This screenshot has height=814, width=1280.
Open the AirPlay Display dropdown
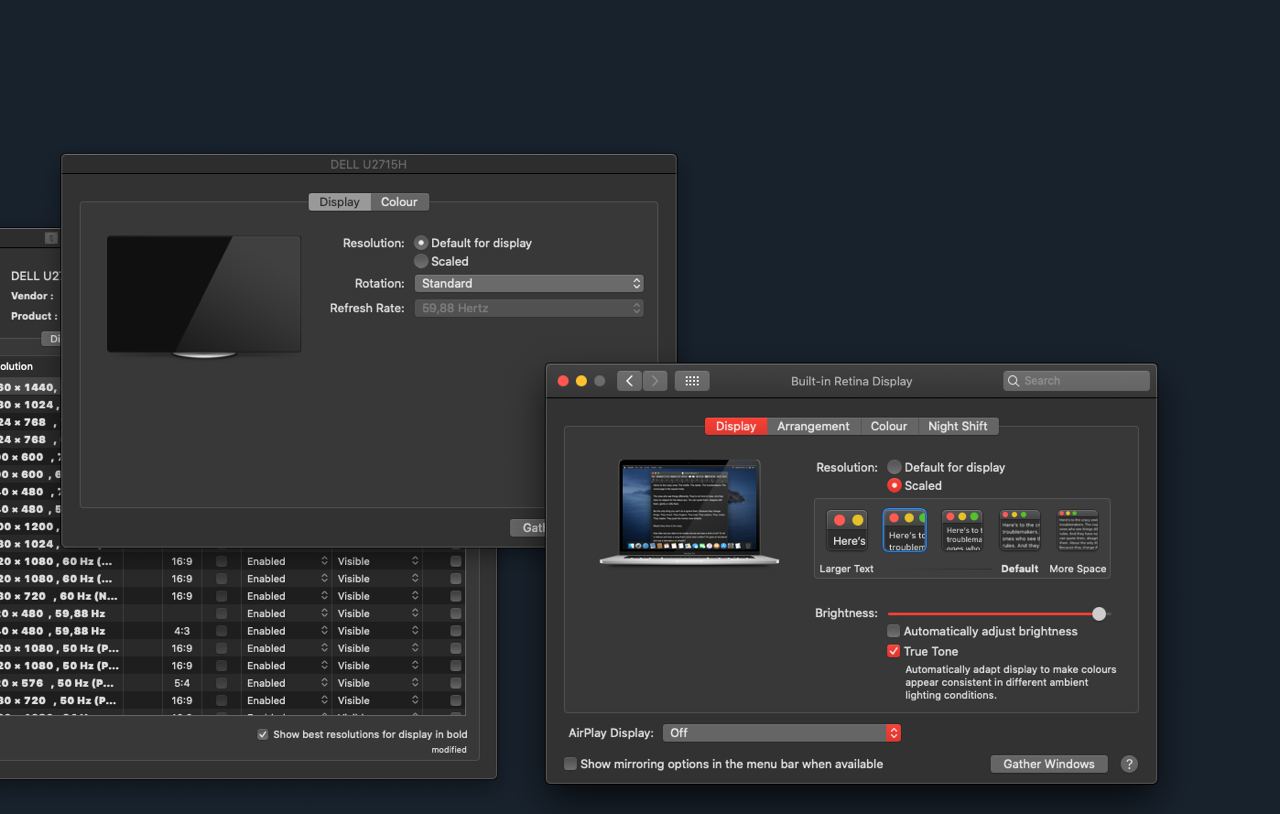(781, 733)
